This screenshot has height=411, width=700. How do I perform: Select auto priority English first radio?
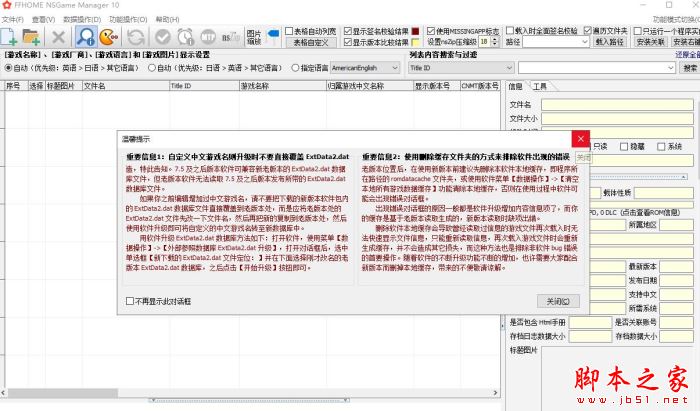8,68
